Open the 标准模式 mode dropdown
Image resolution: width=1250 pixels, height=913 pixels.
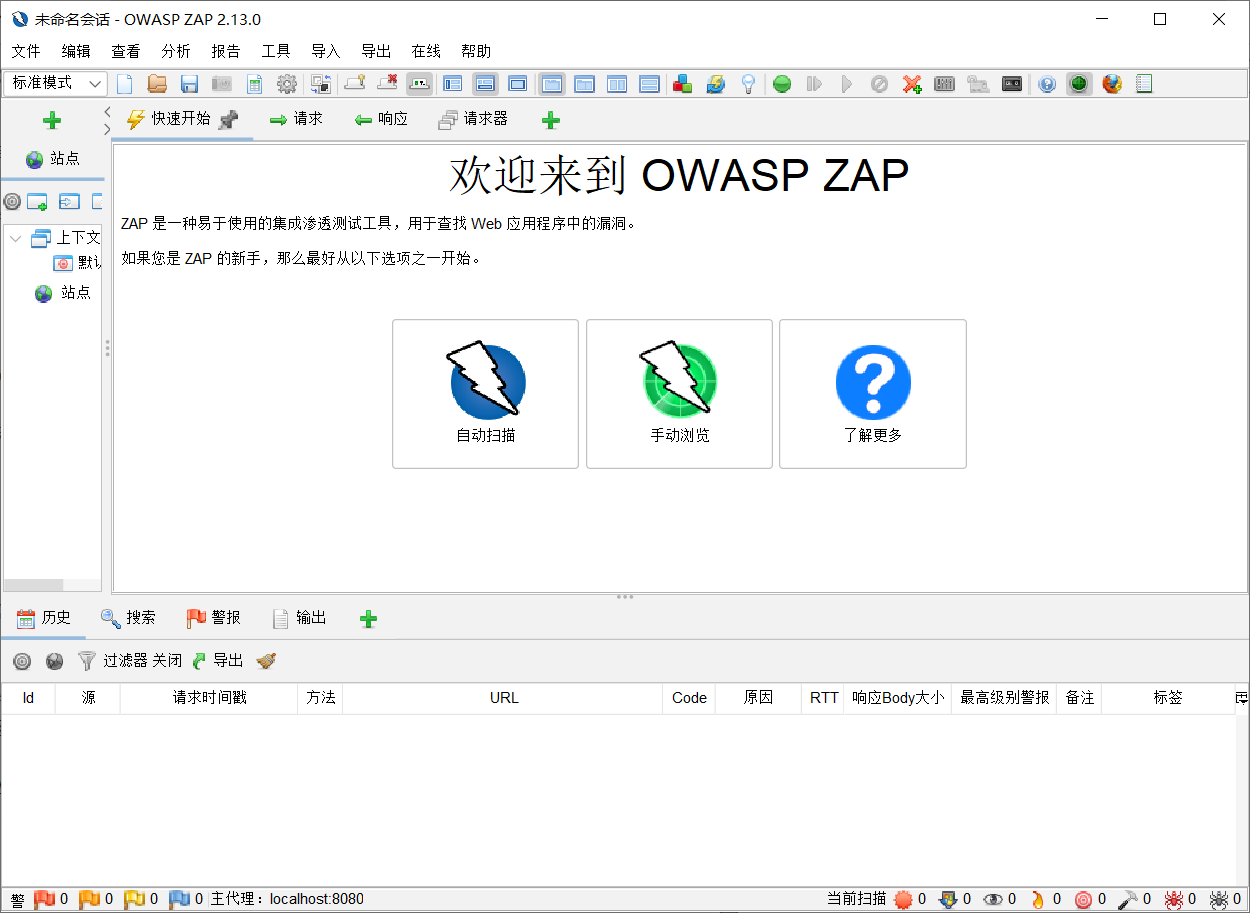pyautogui.click(x=56, y=83)
